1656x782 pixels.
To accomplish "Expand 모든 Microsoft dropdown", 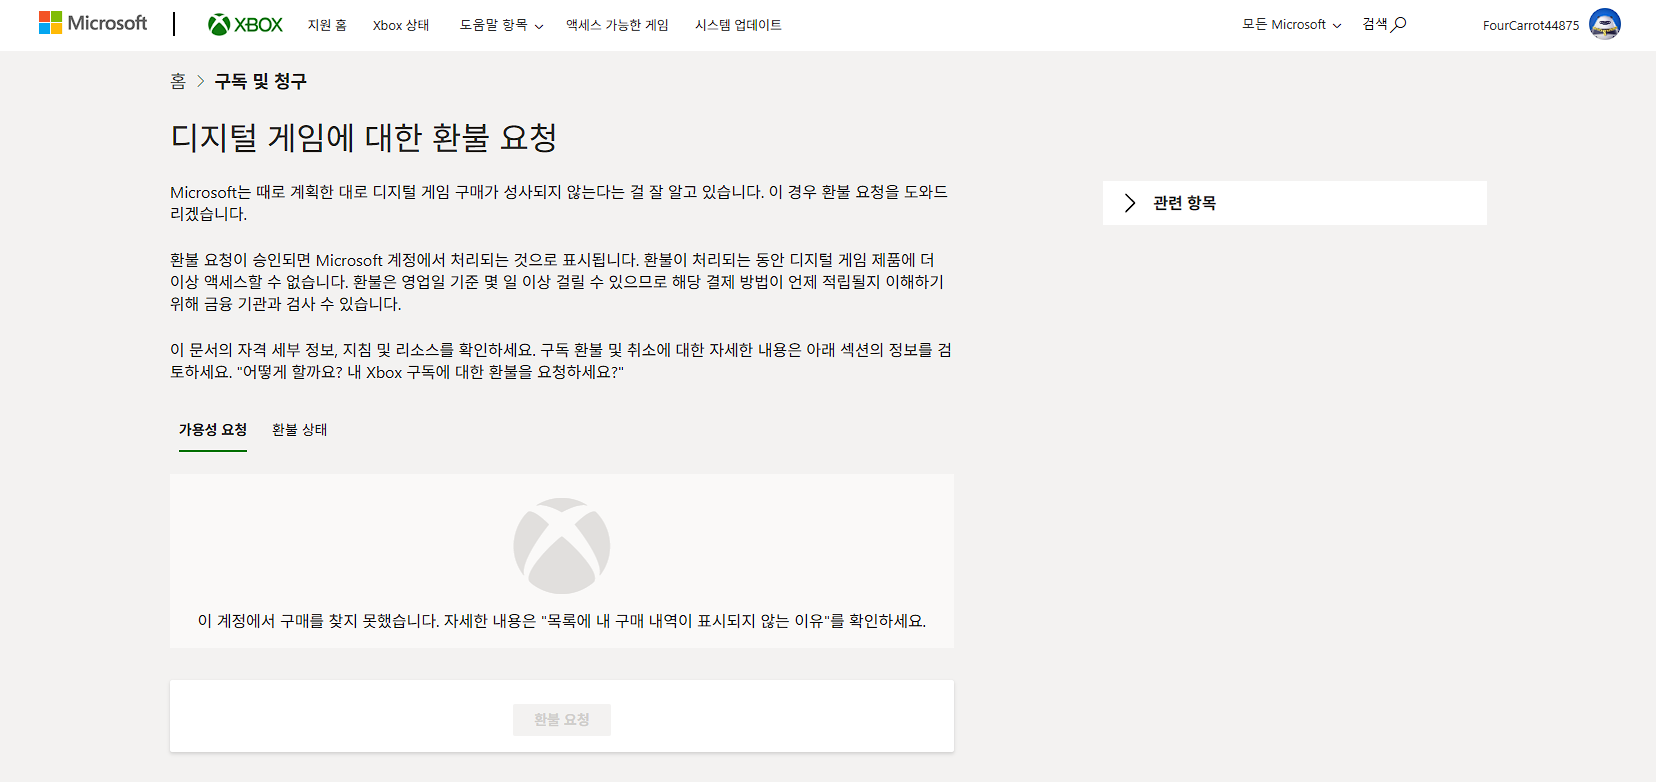I will (1291, 24).
